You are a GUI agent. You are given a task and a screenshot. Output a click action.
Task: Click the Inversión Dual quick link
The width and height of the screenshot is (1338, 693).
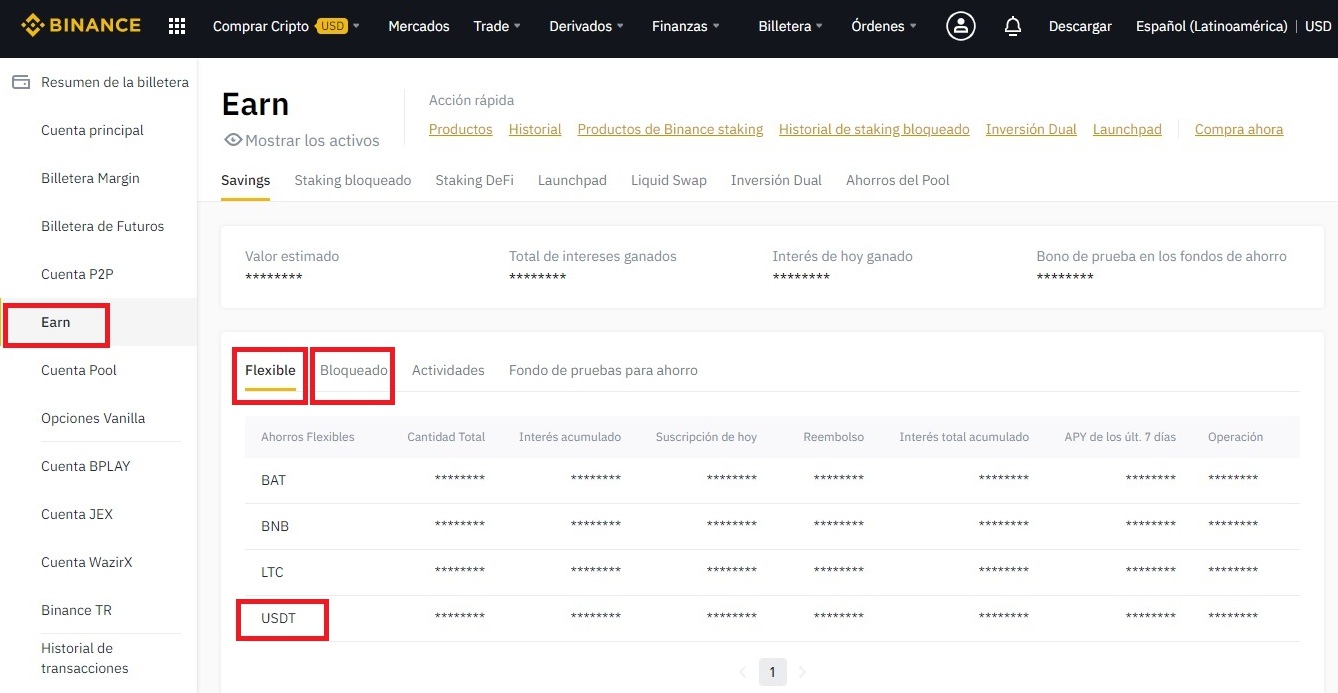1031,129
